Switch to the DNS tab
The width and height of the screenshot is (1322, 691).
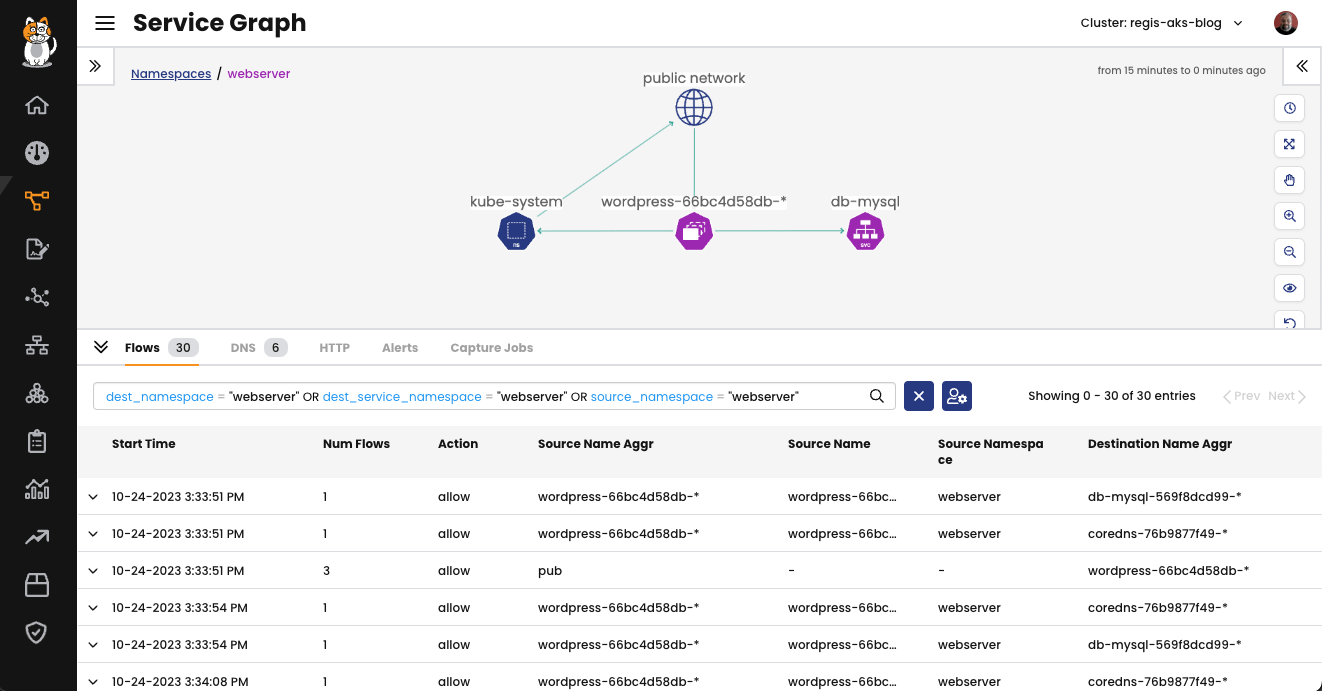point(244,347)
